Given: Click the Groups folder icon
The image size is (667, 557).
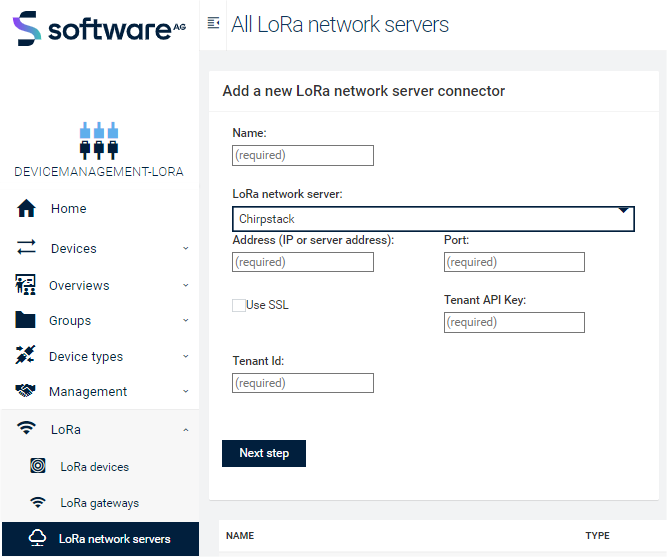Looking at the screenshot, I should point(27,321).
